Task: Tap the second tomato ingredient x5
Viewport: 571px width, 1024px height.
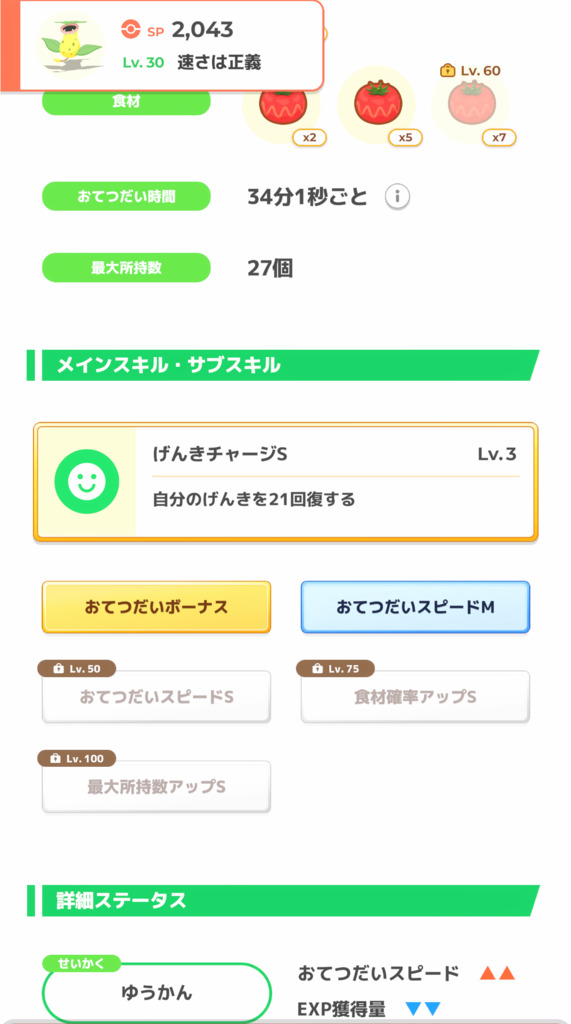Action: point(377,106)
